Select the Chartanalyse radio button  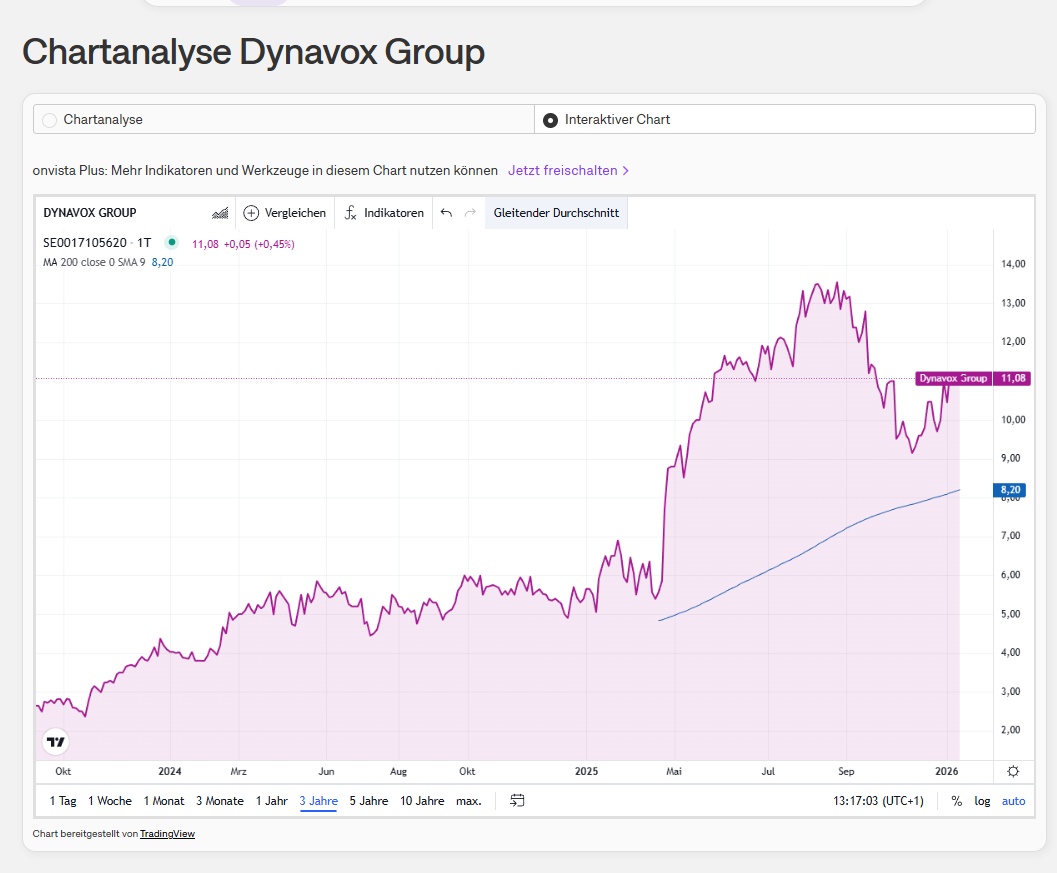pyautogui.click(x=50, y=120)
